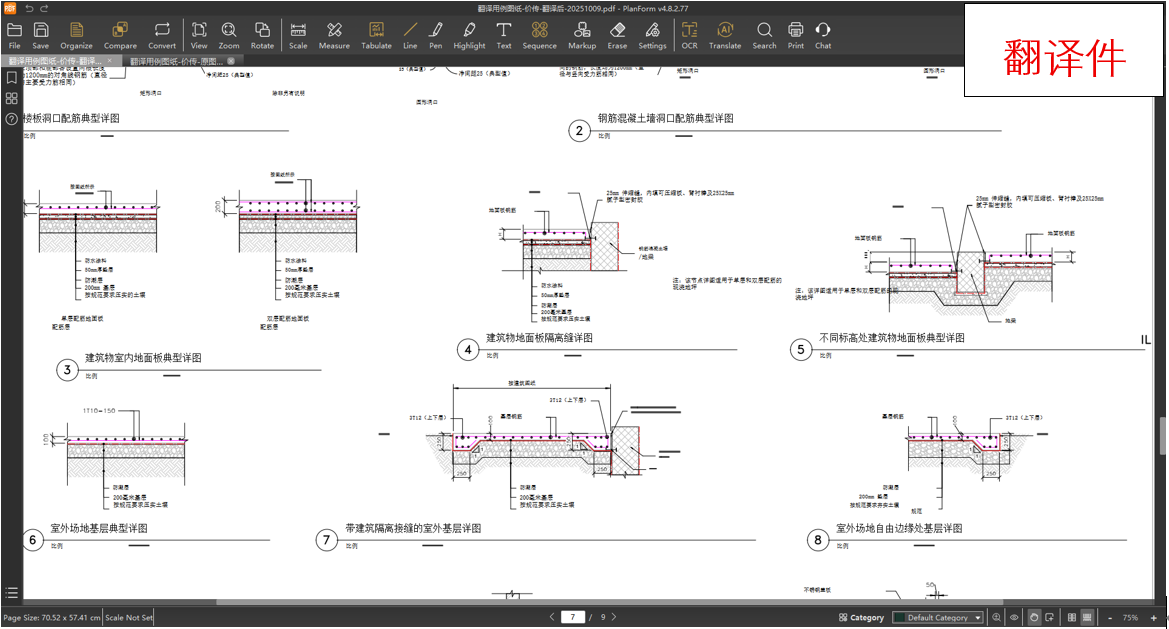Enable the hand pan mode in status bar

[1034, 618]
